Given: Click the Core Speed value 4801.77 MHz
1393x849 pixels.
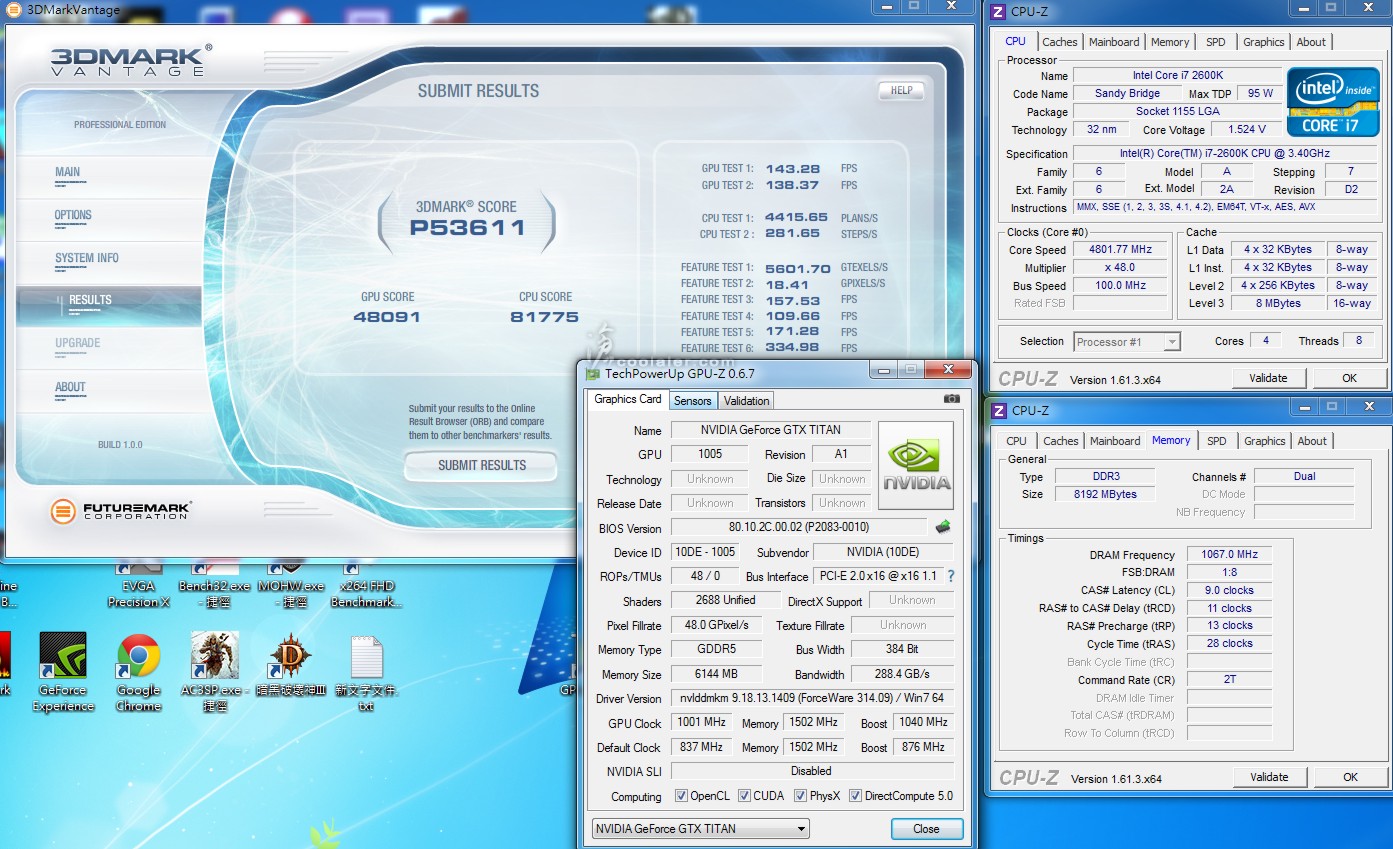Looking at the screenshot, I should click(1121, 250).
